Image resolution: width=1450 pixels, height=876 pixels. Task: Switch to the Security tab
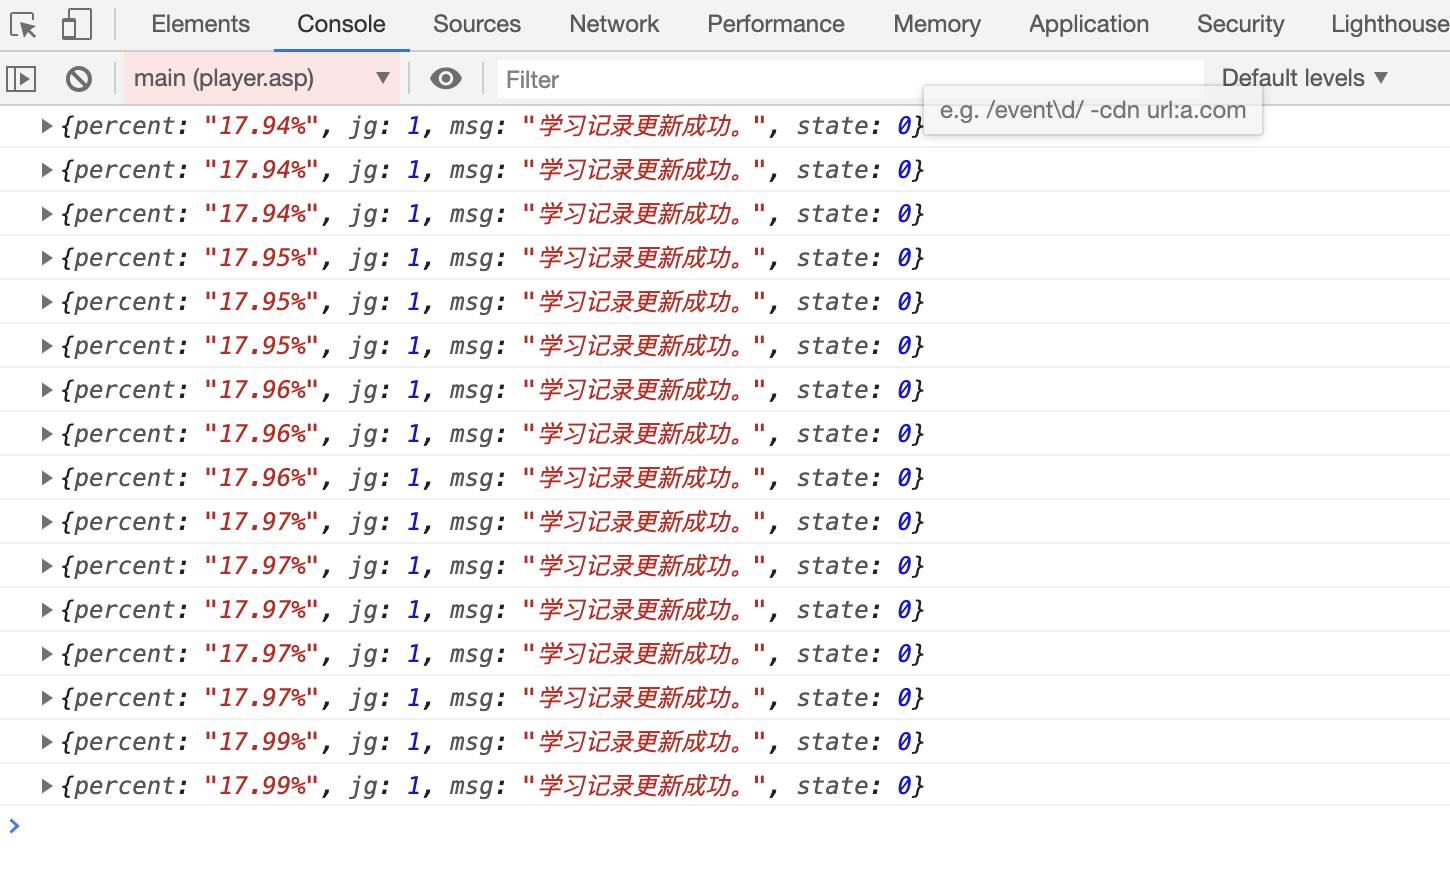pos(1241,24)
